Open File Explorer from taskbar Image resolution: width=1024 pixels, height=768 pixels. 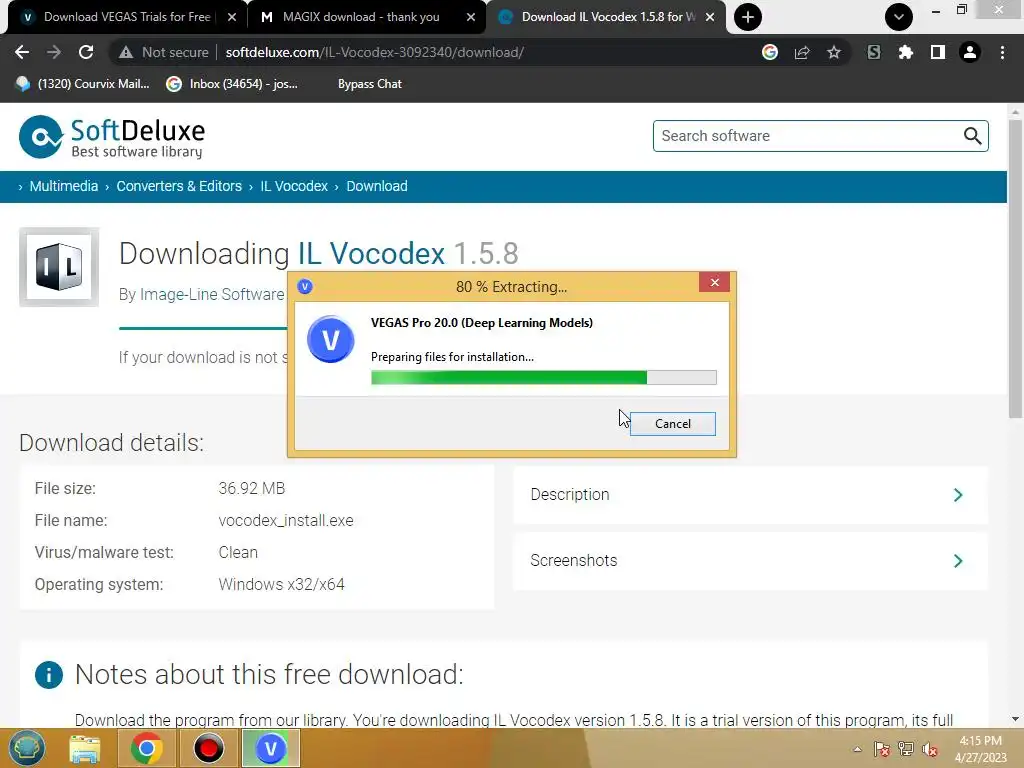tap(85, 748)
